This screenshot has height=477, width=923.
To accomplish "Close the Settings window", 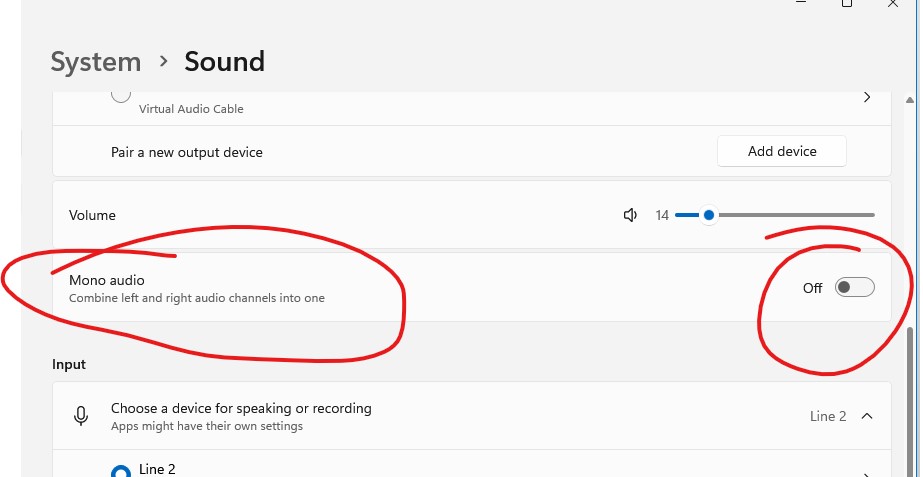I will (x=893, y=4).
